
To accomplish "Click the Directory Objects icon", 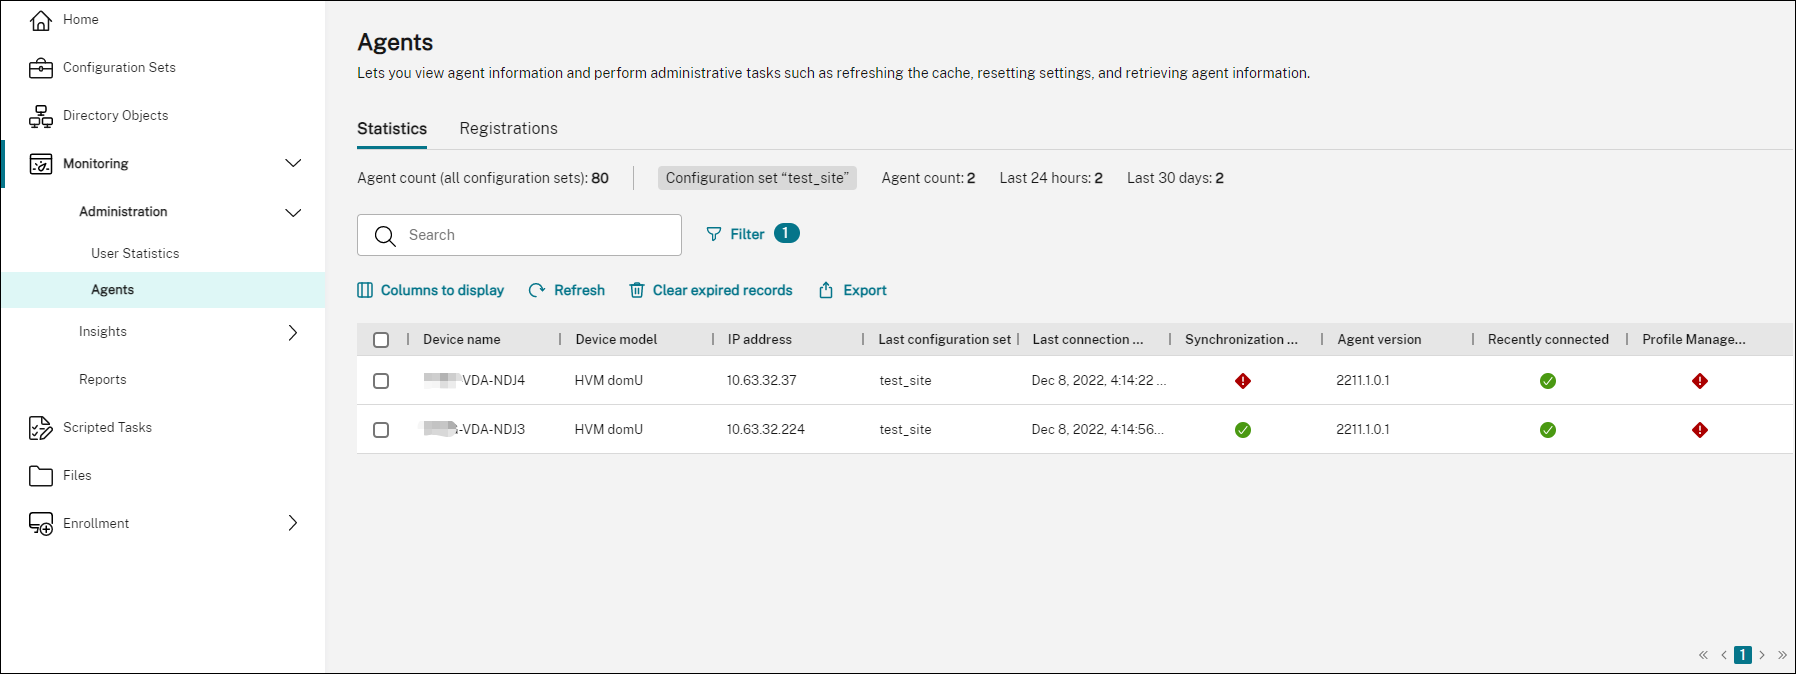I will (41, 116).
